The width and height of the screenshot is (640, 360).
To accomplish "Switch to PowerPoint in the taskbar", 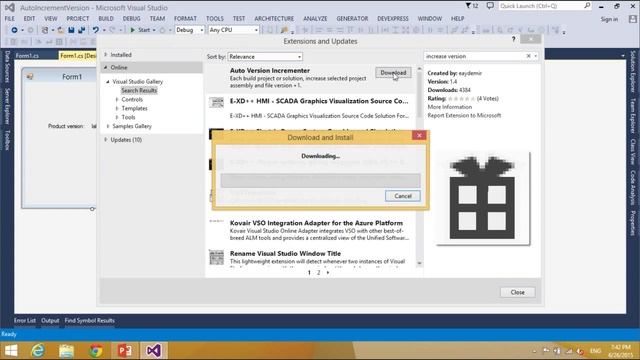I will 125,351.
